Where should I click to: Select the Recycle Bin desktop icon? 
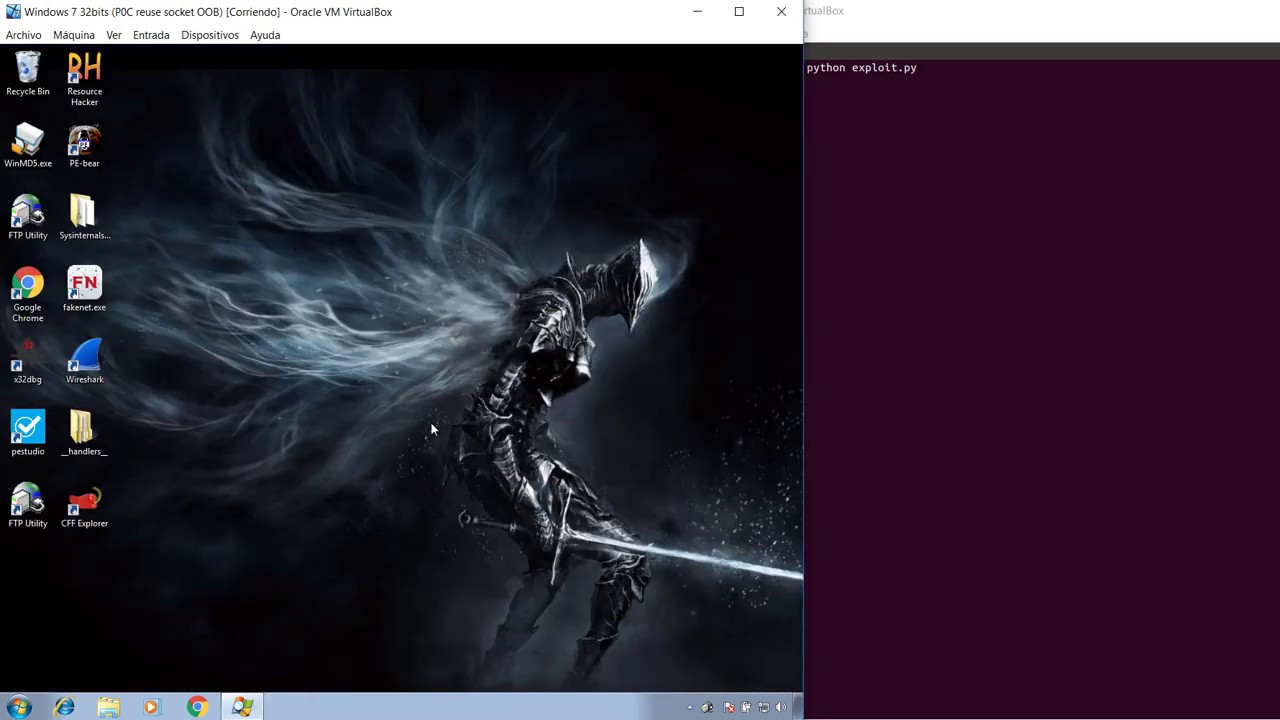click(x=28, y=75)
